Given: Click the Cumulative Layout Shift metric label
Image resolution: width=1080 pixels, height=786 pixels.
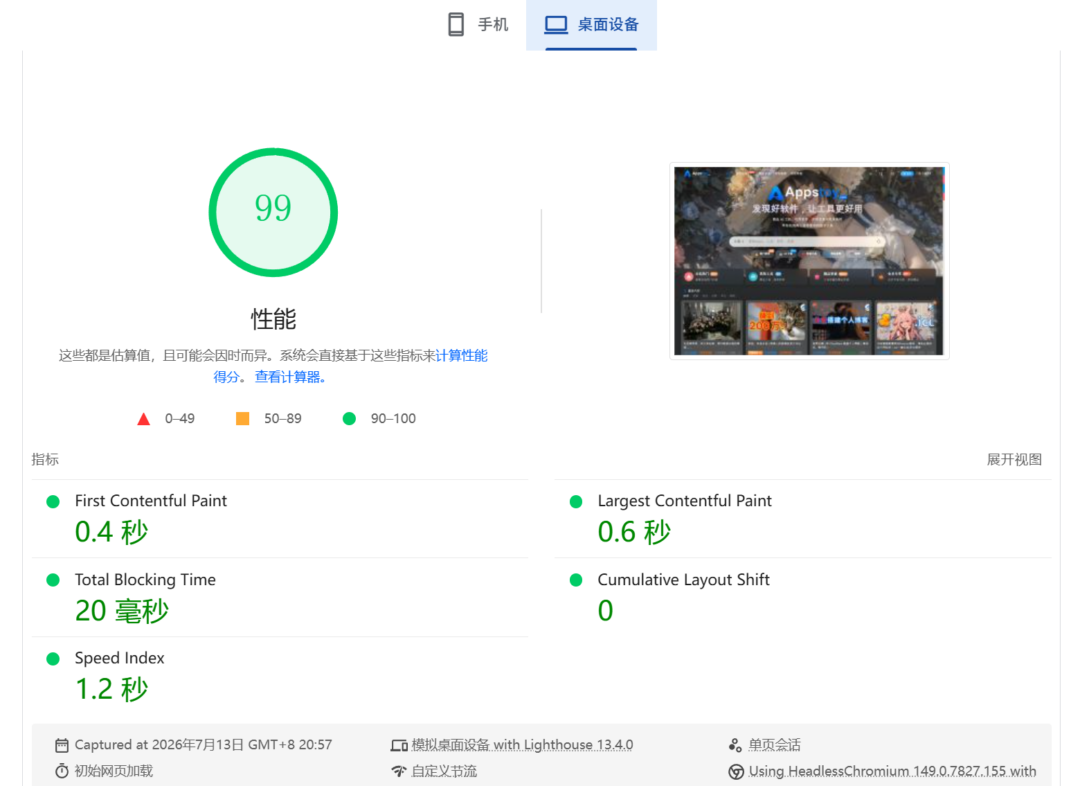Looking at the screenshot, I should point(683,580).
